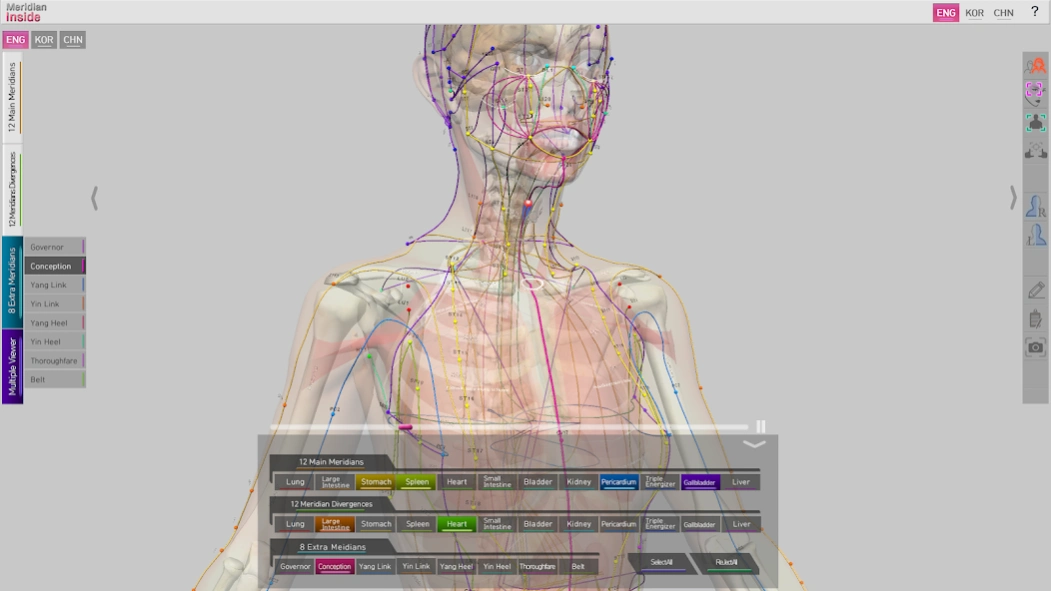This screenshot has height=591, width=1051.
Task: Click the white rotation slider track
Action: click(509, 427)
